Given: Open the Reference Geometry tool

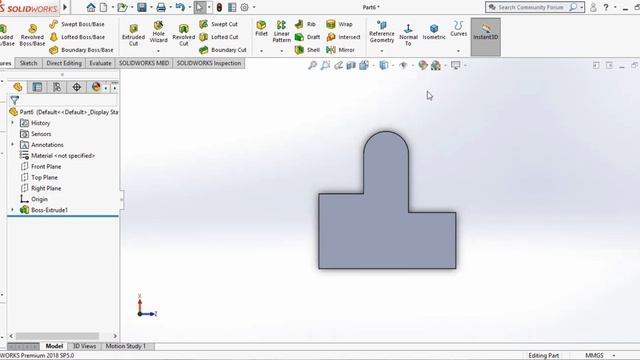Looking at the screenshot, I should pos(382,32).
